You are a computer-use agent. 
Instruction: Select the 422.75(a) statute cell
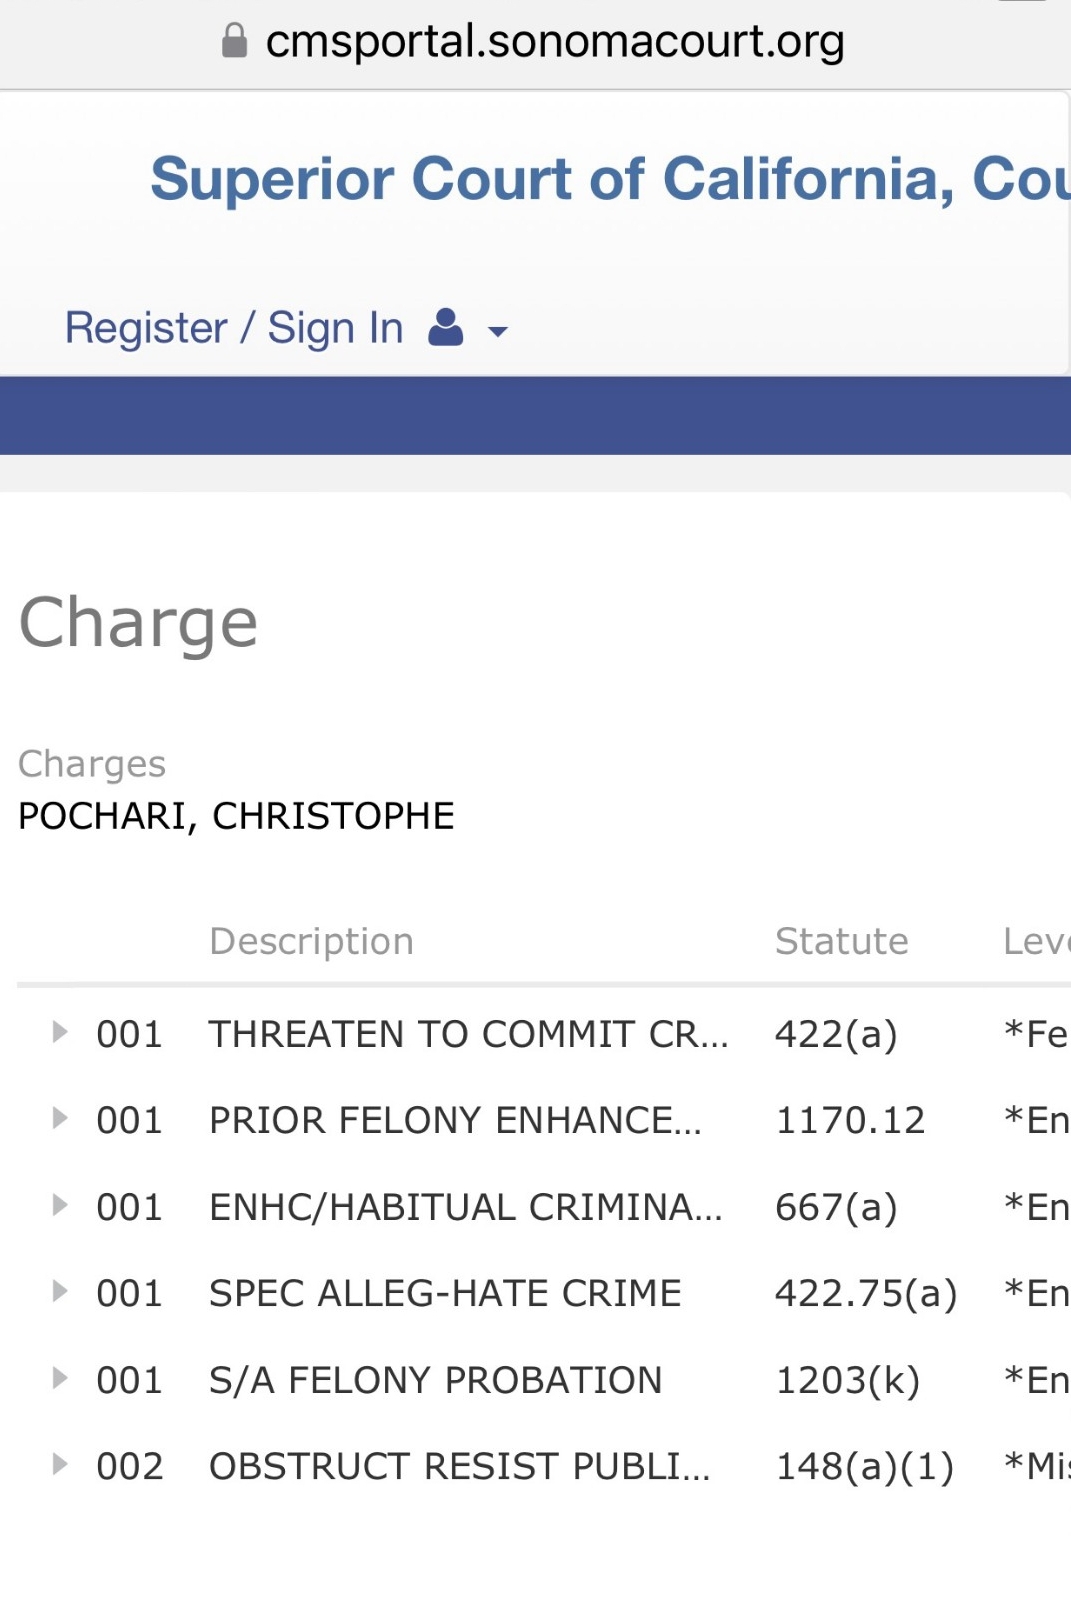click(x=866, y=1293)
